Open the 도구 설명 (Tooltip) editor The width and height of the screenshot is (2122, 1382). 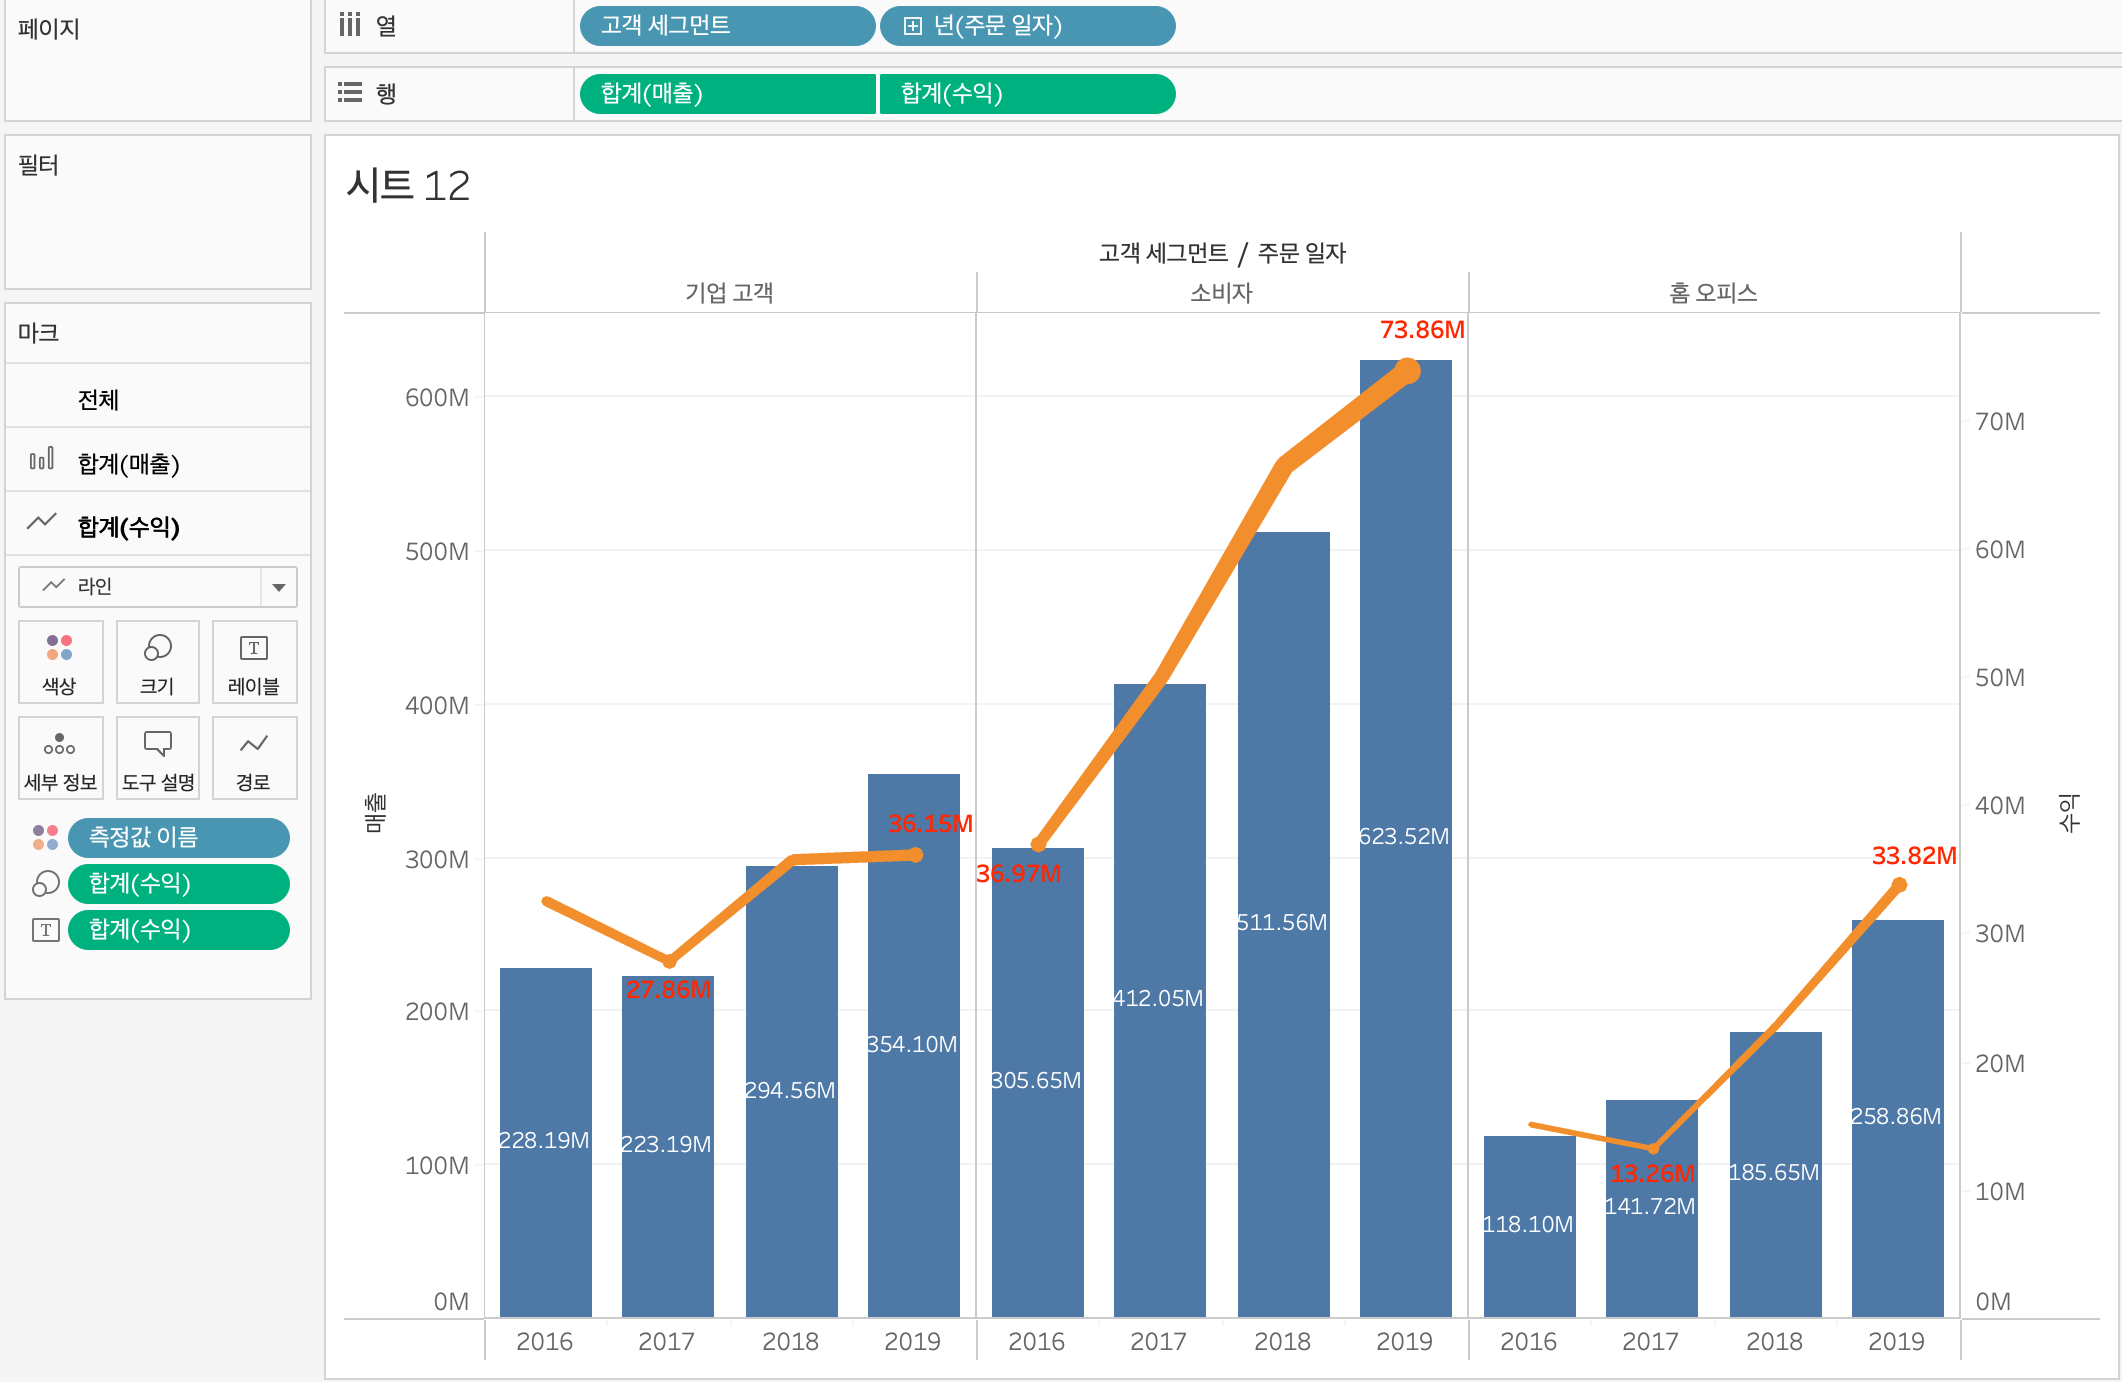click(x=157, y=758)
